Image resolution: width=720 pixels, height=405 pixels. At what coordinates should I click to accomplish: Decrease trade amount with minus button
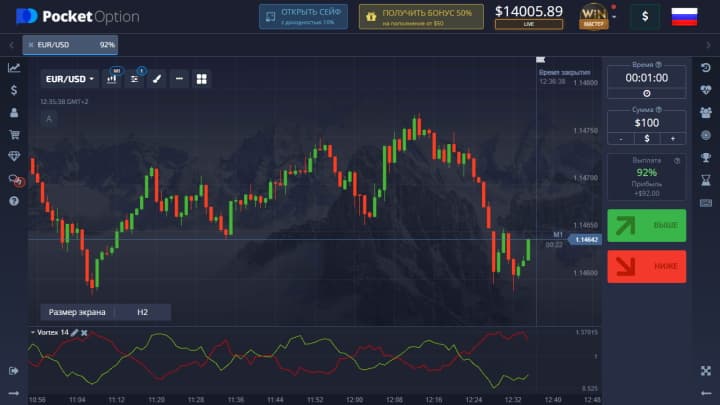[x=621, y=138]
